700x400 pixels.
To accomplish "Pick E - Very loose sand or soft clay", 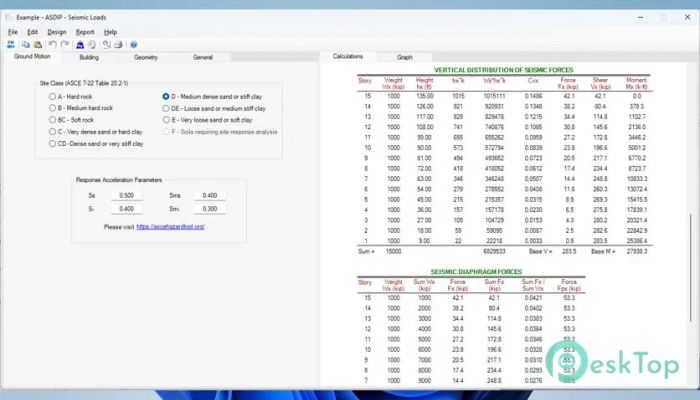I will pyautogui.click(x=166, y=119).
